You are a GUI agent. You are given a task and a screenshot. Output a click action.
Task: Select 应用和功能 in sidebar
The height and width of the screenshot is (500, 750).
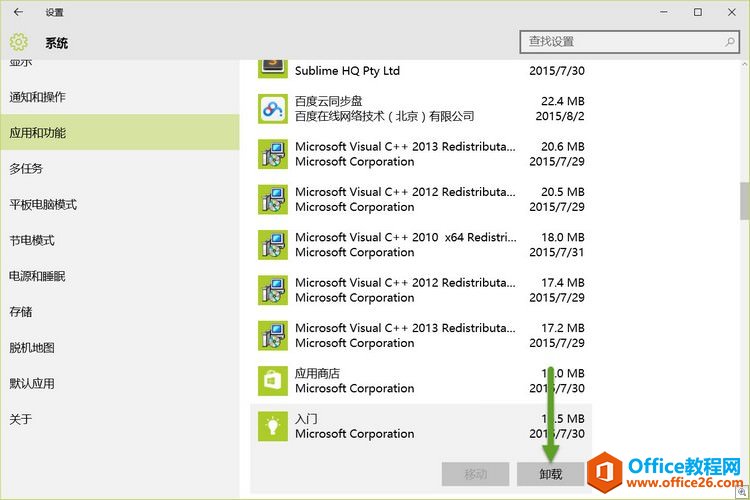click(x=120, y=133)
